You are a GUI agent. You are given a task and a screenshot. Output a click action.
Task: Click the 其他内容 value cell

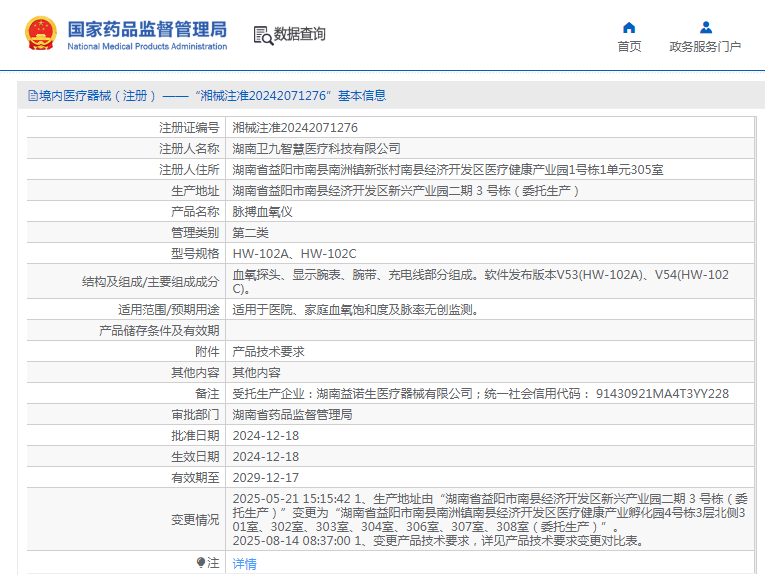tap(256, 372)
